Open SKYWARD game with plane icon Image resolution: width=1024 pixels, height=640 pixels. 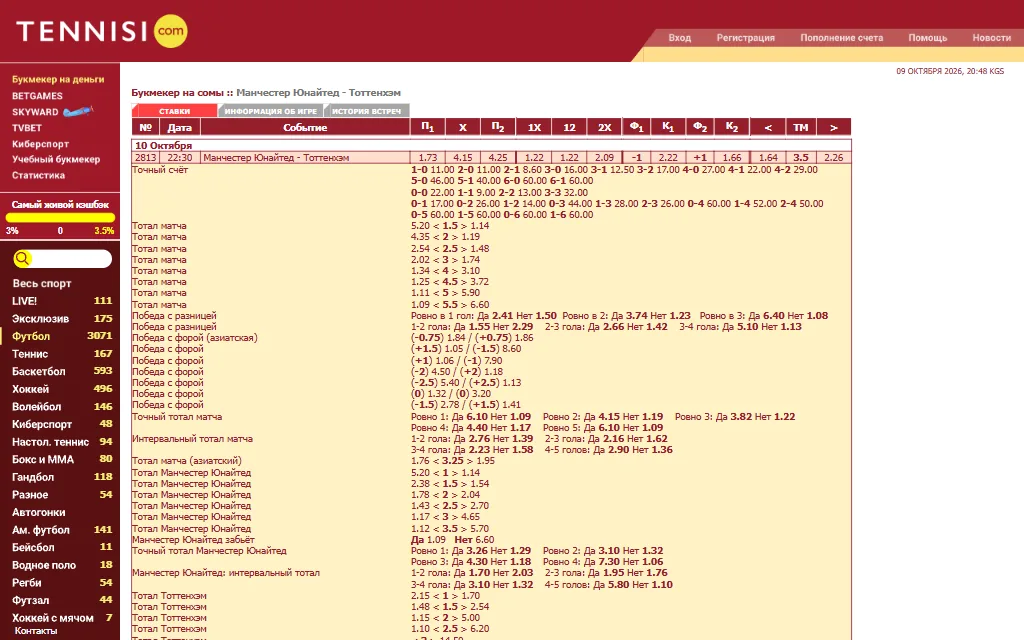pos(52,112)
